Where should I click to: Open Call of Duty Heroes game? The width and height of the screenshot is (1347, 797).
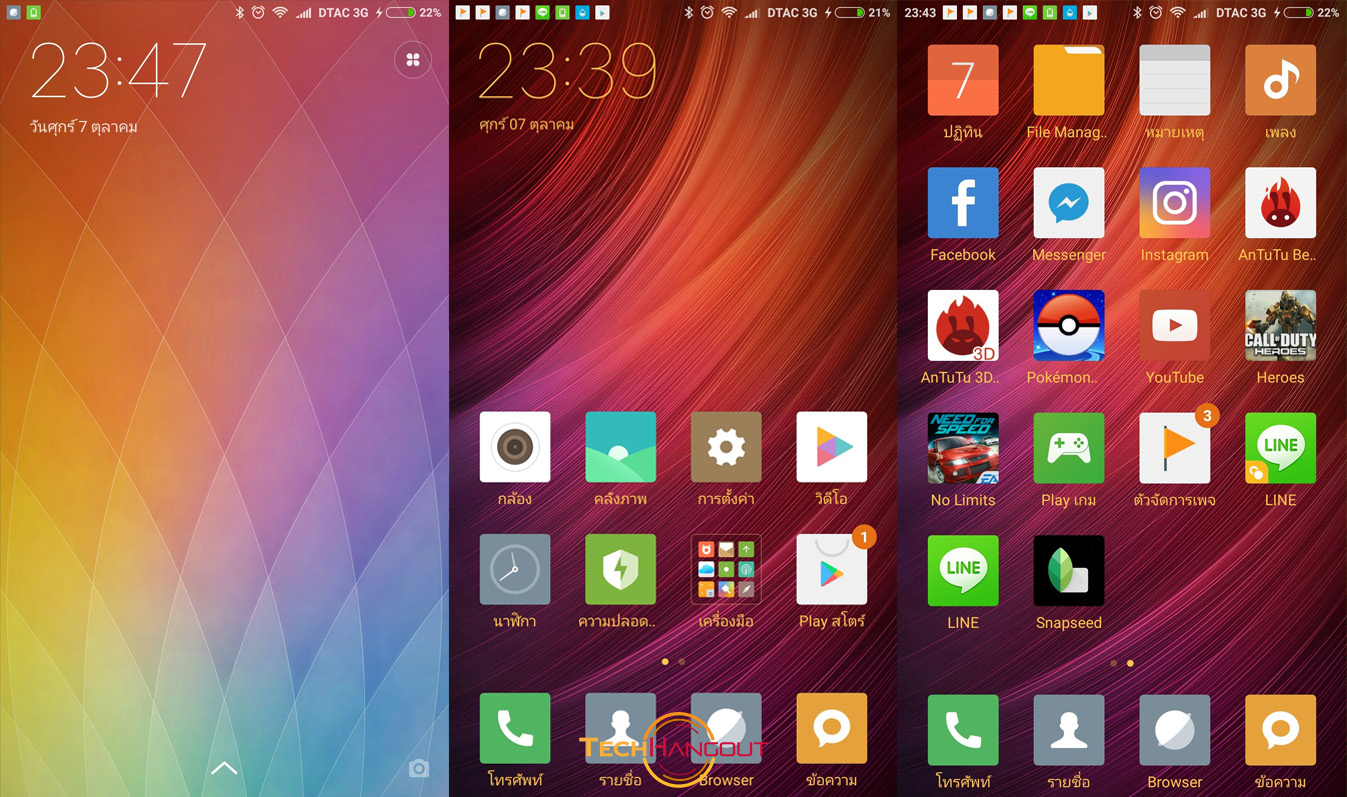(x=1280, y=326)
